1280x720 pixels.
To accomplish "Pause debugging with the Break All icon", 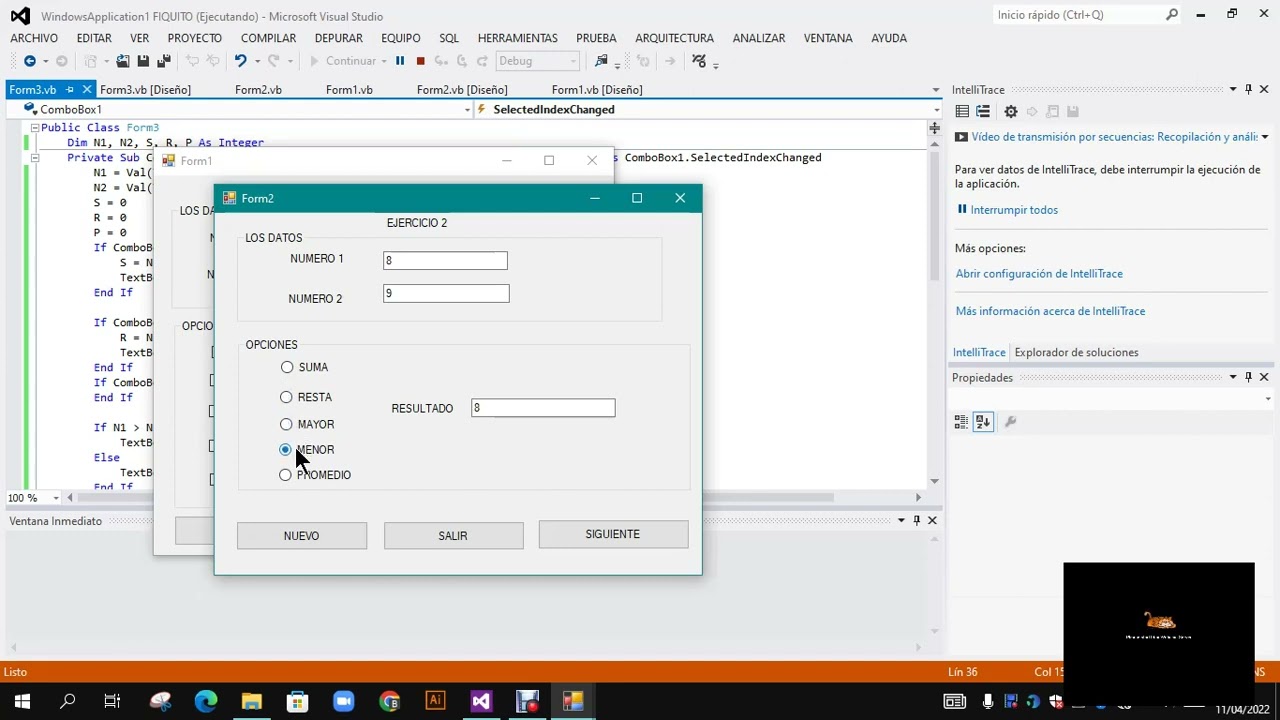I will [x=400, y=61].
